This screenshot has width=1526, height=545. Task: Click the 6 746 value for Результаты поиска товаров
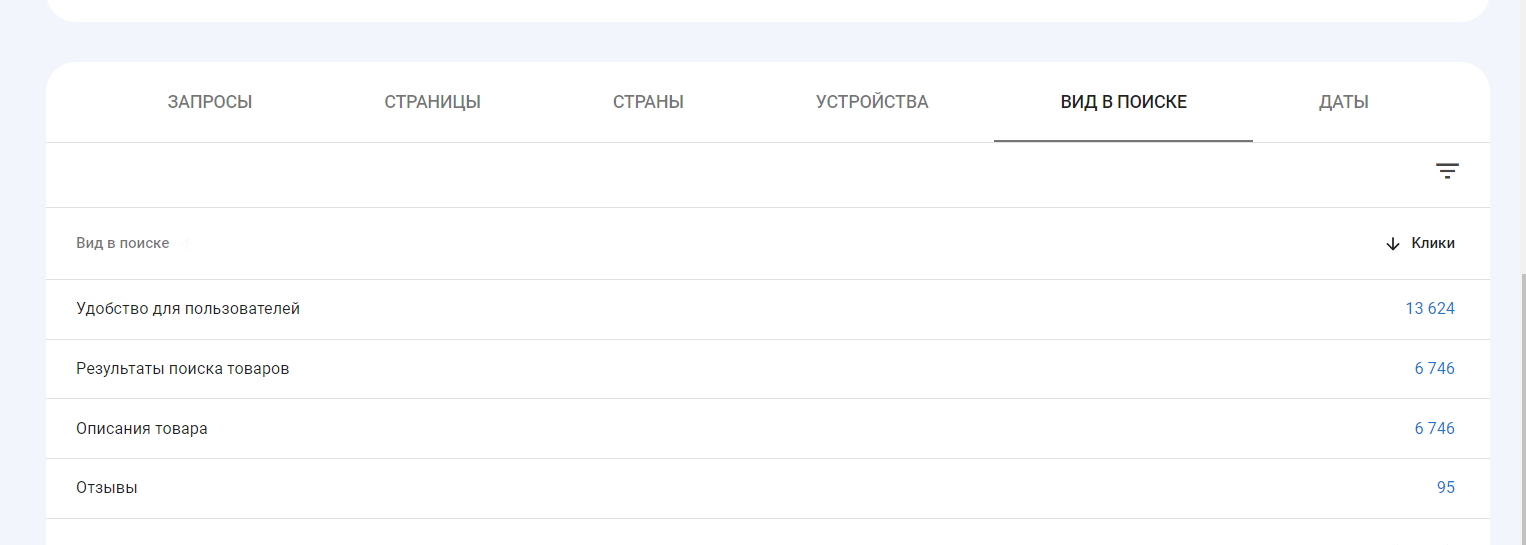1435,369
